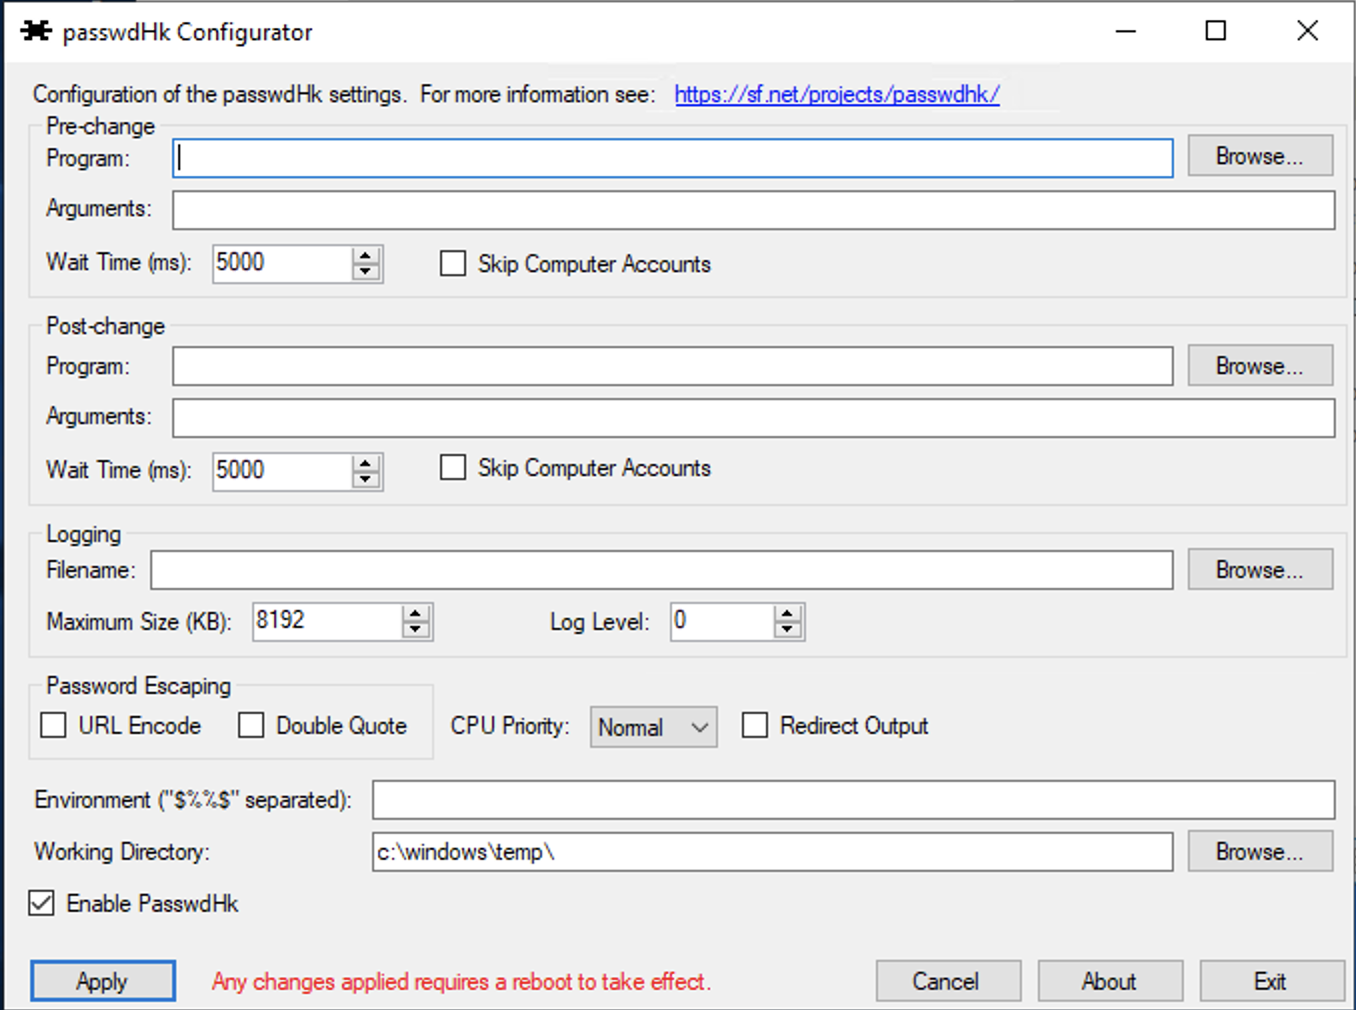
Task: Open the CPU Priority dropdown
Action: coord(653,728)
